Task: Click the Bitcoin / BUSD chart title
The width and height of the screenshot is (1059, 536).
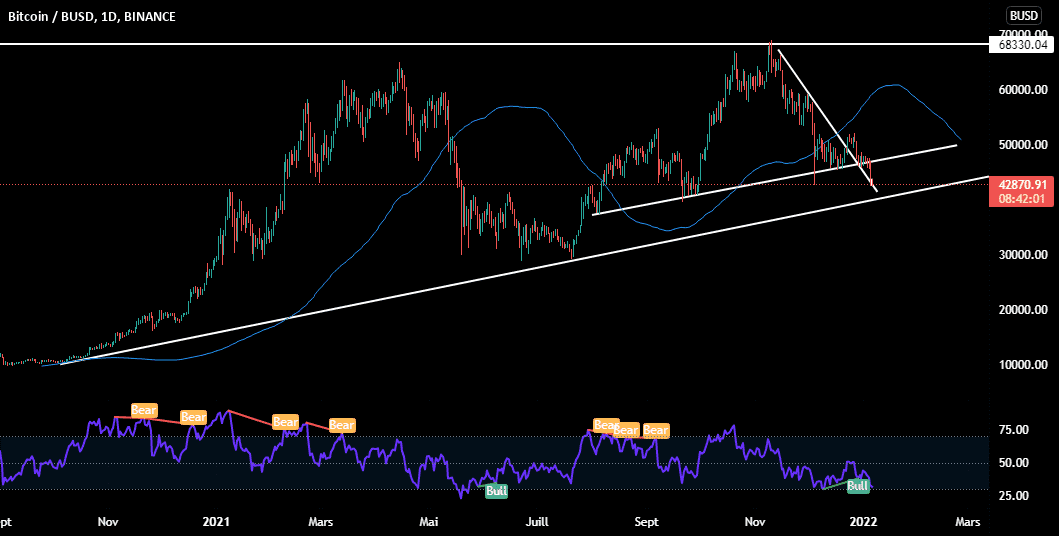Action: (x=92, y=16)
